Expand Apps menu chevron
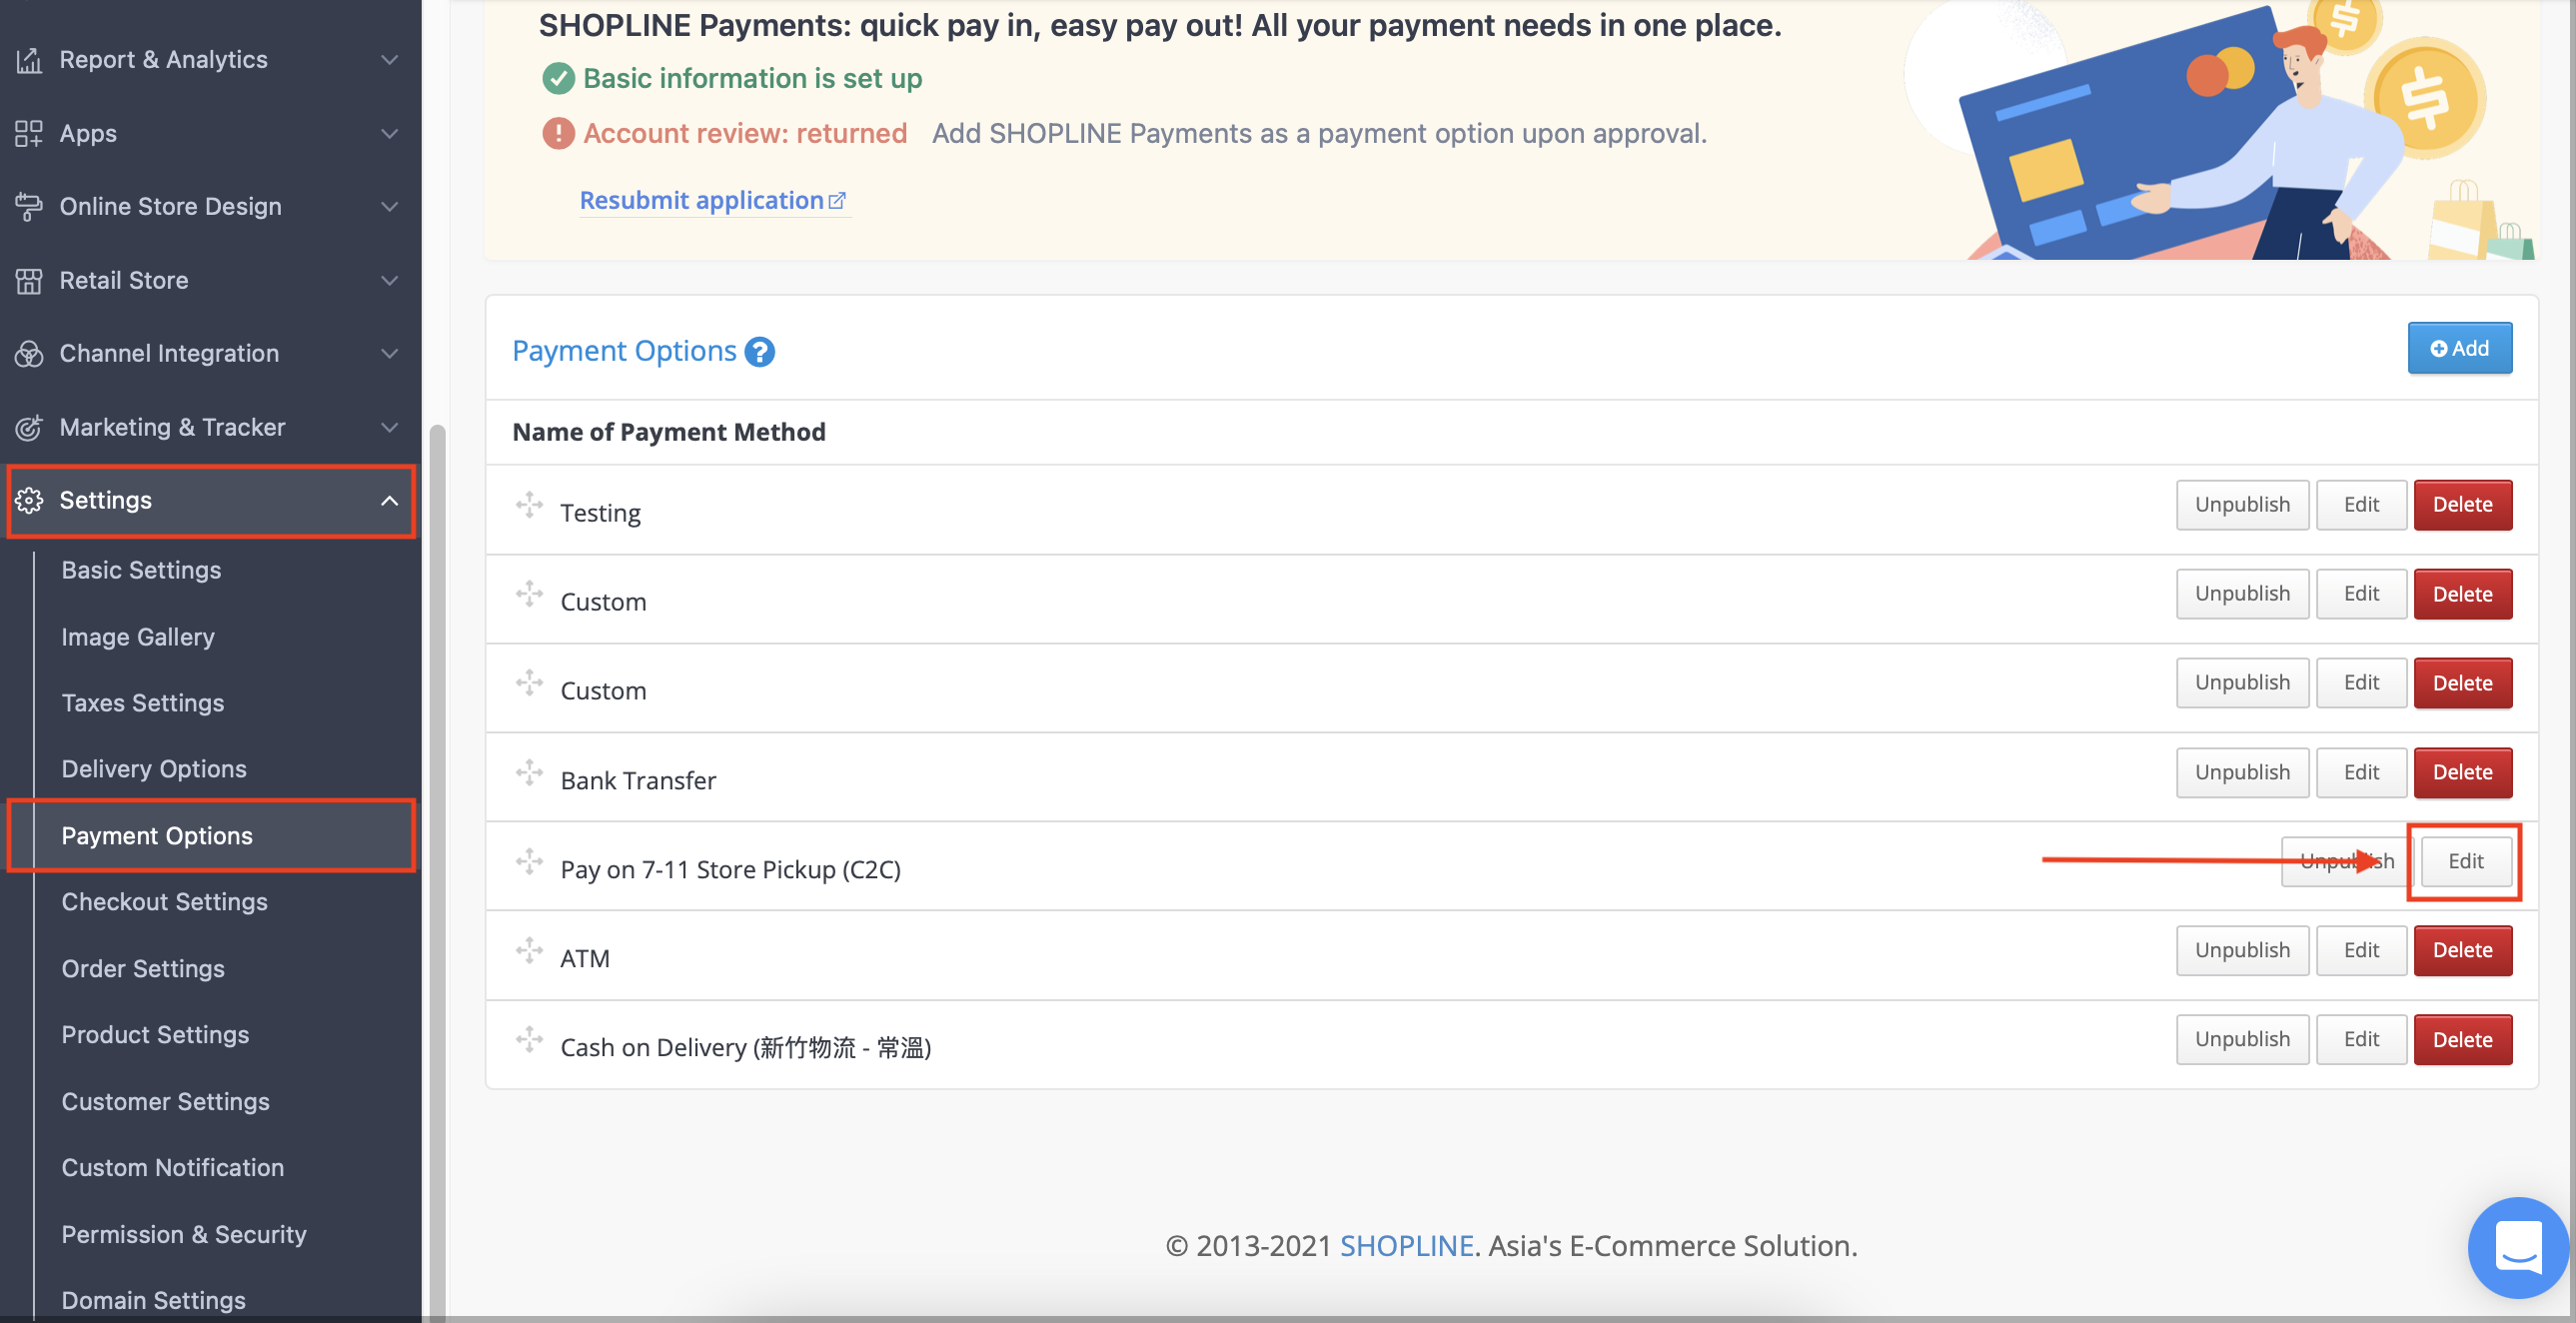The width and height of the screenshot is (2576, 1323). point(390,133)
